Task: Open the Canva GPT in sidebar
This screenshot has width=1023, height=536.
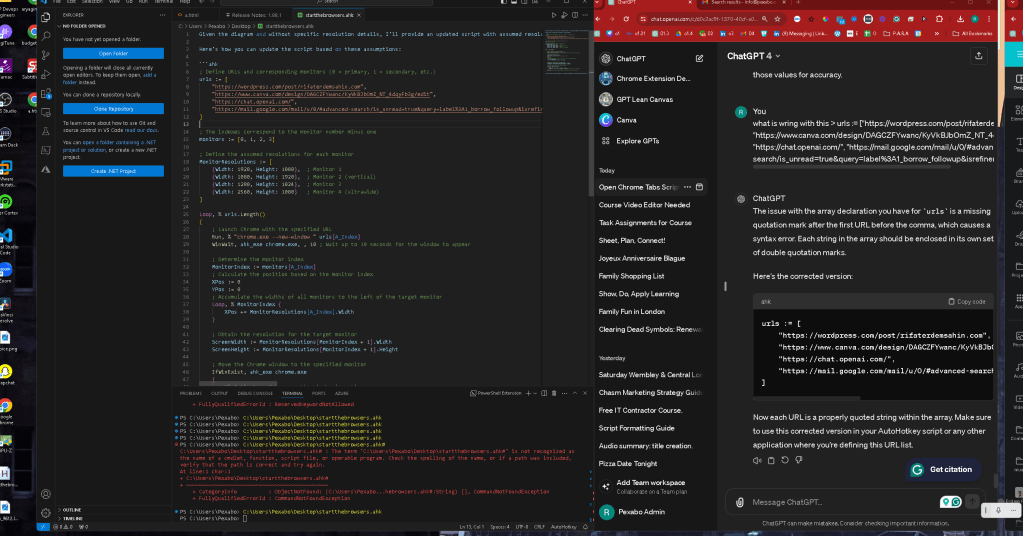Action: [x=618, y=120]
